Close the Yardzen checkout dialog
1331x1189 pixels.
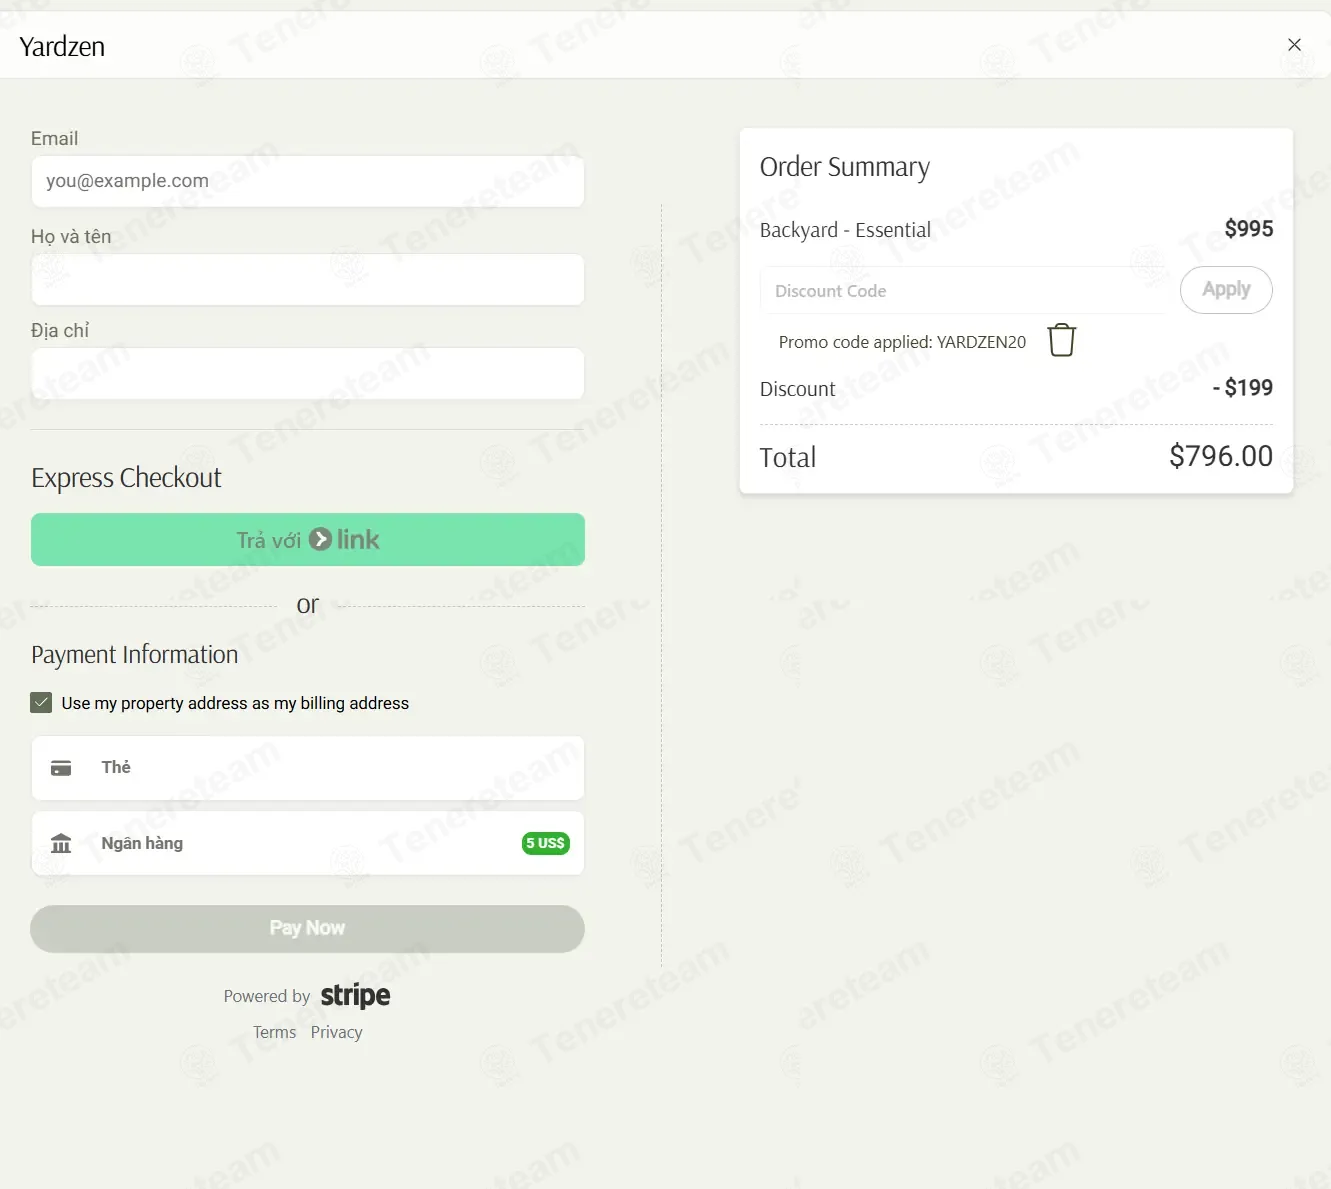click(1294, 45)
